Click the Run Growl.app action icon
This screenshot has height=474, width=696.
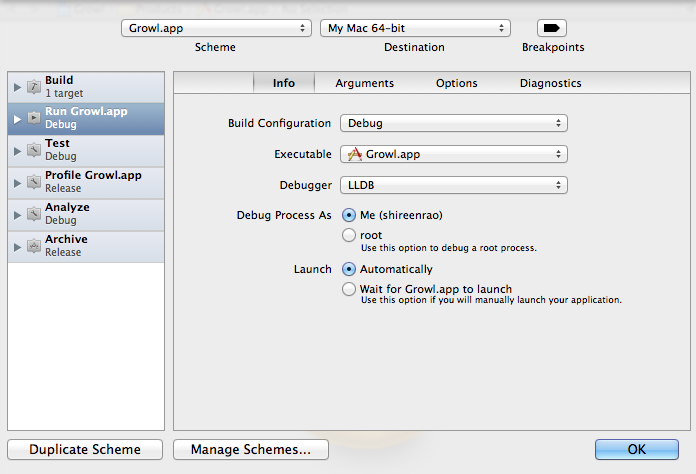tap(34, 118)
